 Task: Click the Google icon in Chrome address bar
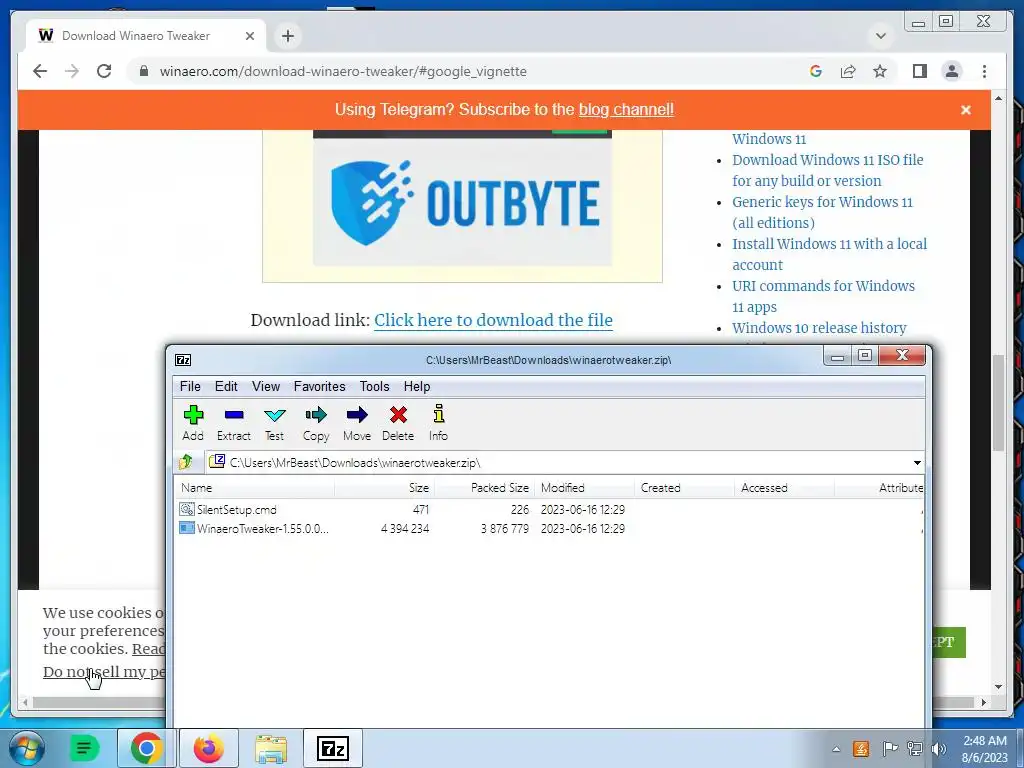[x=816, y=71]
